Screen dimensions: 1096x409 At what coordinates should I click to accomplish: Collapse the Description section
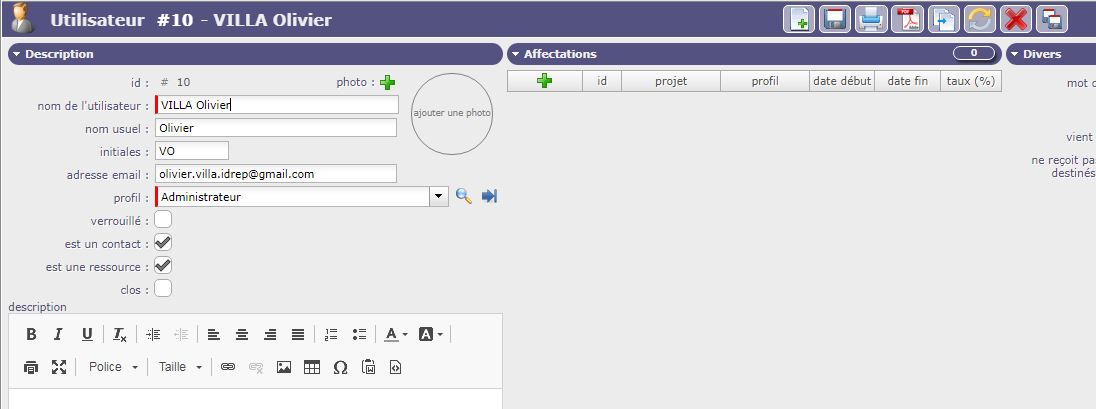coord(17,54)
